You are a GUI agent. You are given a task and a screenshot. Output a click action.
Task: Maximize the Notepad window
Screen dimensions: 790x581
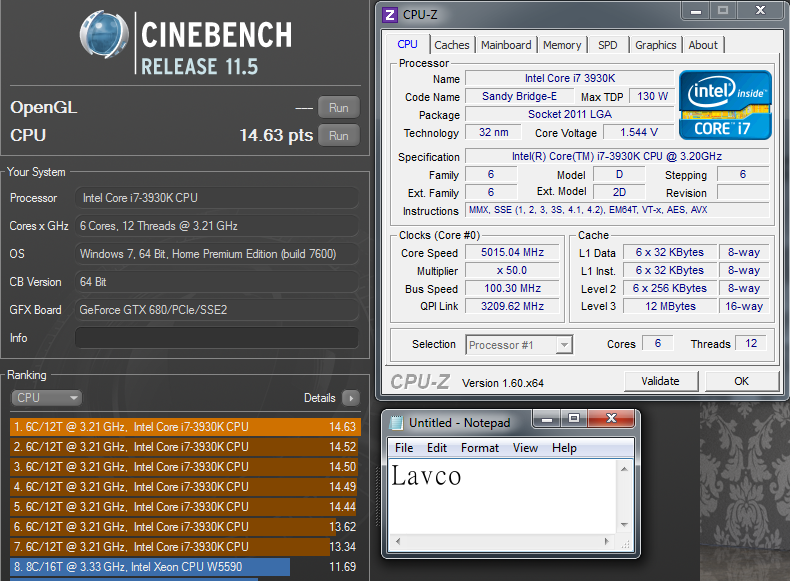coord(574,419)
